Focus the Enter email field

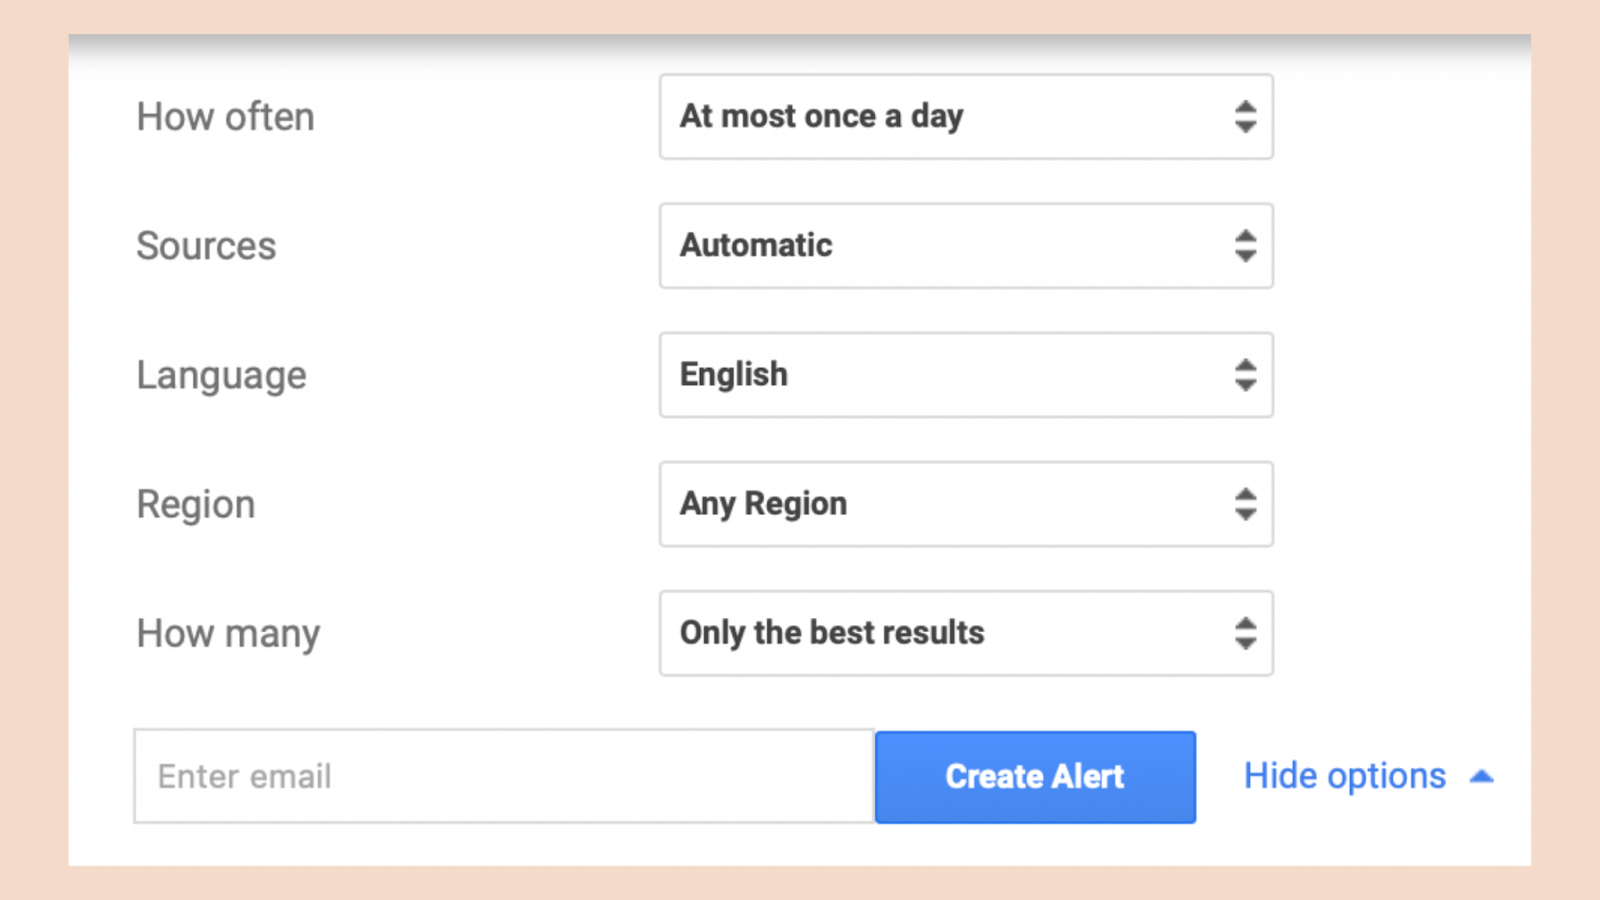click(x=503, y=777)
